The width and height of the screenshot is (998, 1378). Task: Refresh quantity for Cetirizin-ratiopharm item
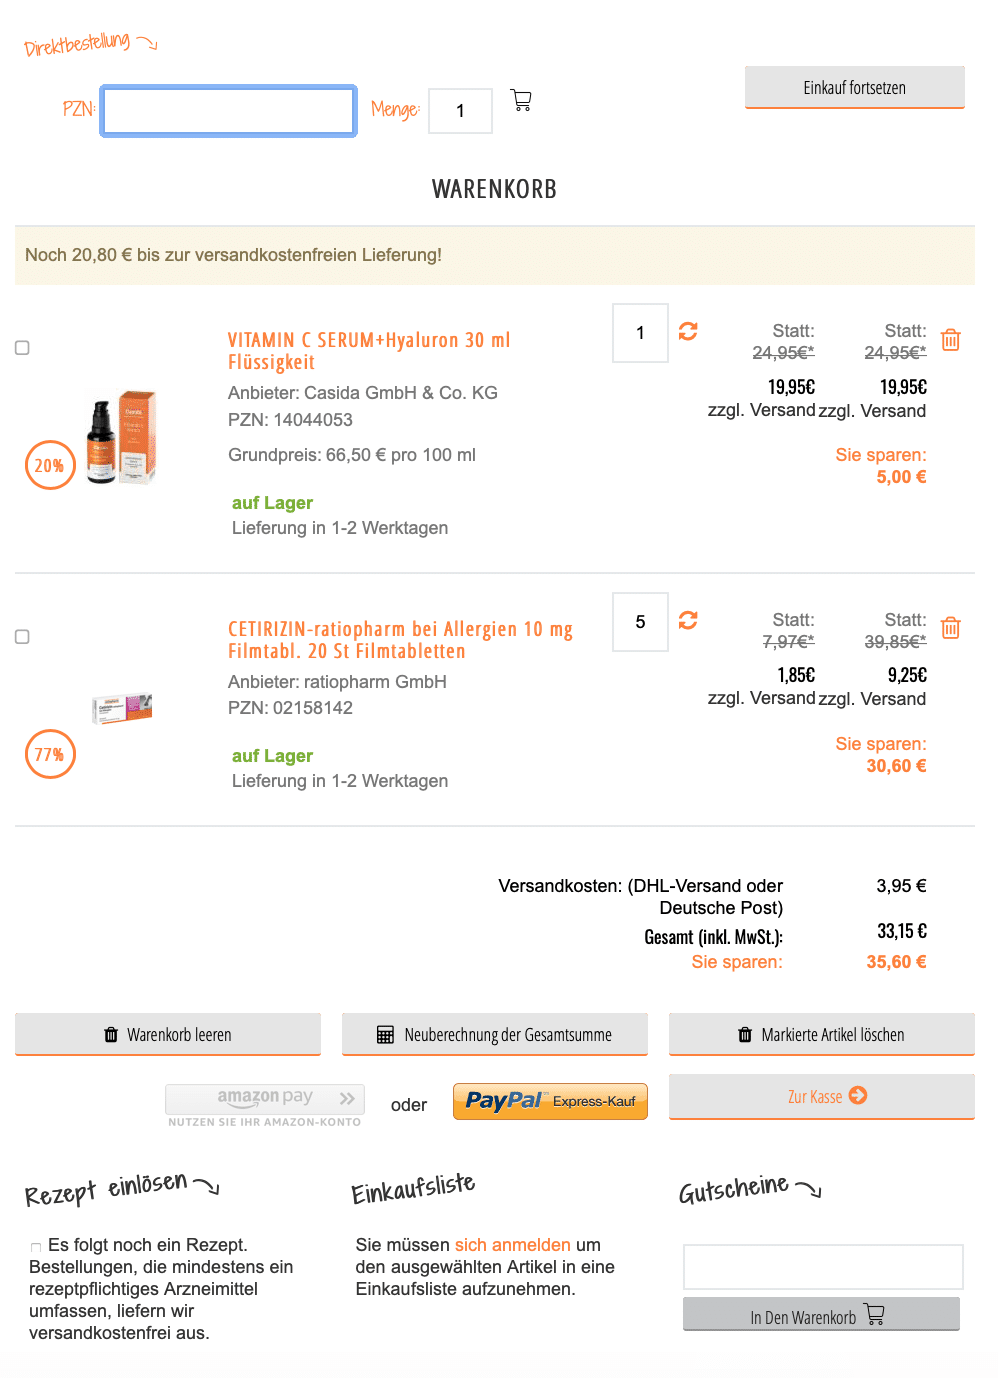pyautogui.click(x=688, y=620)
